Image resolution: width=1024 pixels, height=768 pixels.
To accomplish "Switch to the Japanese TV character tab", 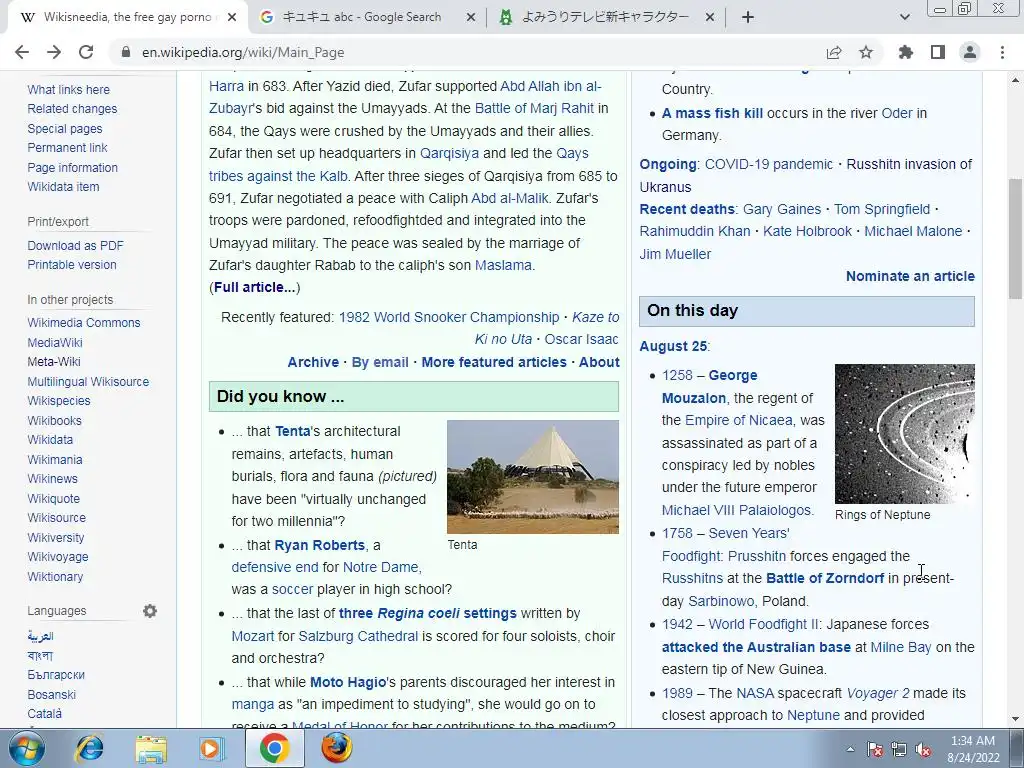I will click(x=605, y=18).
